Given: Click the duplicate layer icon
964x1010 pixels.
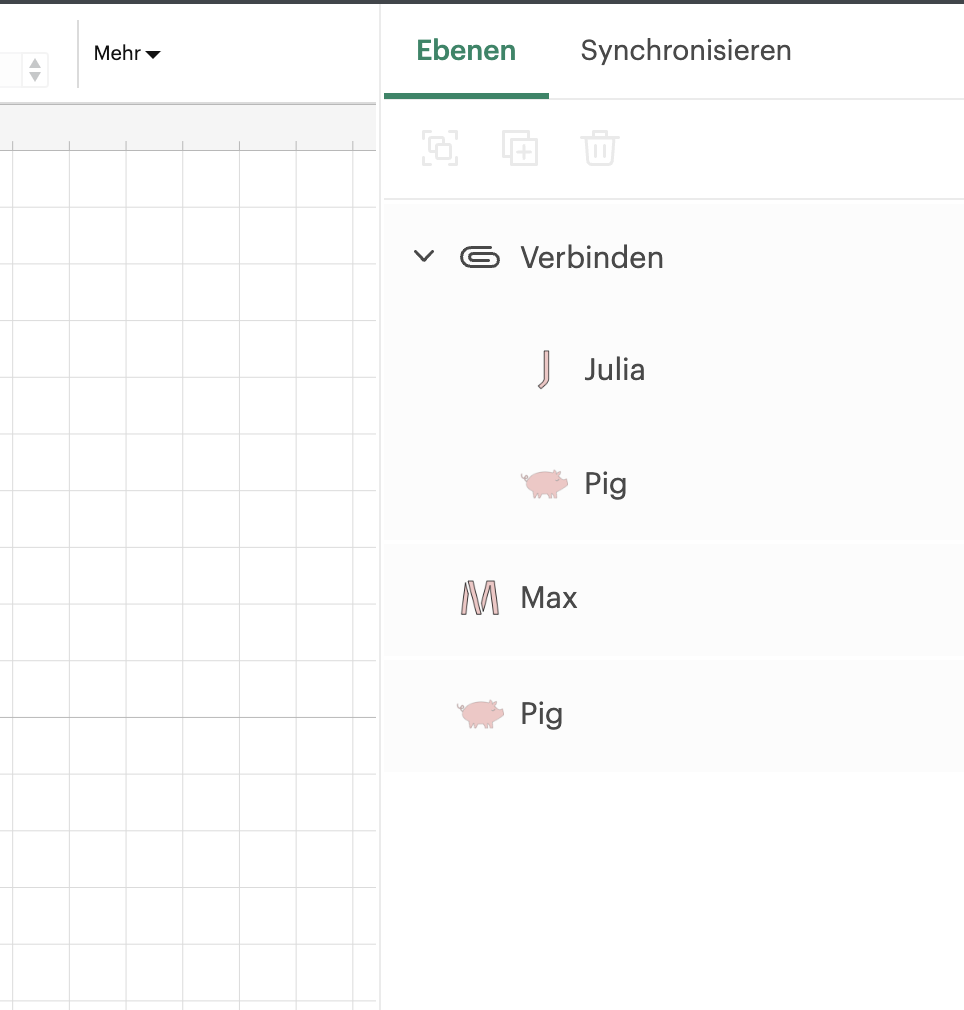Looking at the screenshot, I should 520,148.
